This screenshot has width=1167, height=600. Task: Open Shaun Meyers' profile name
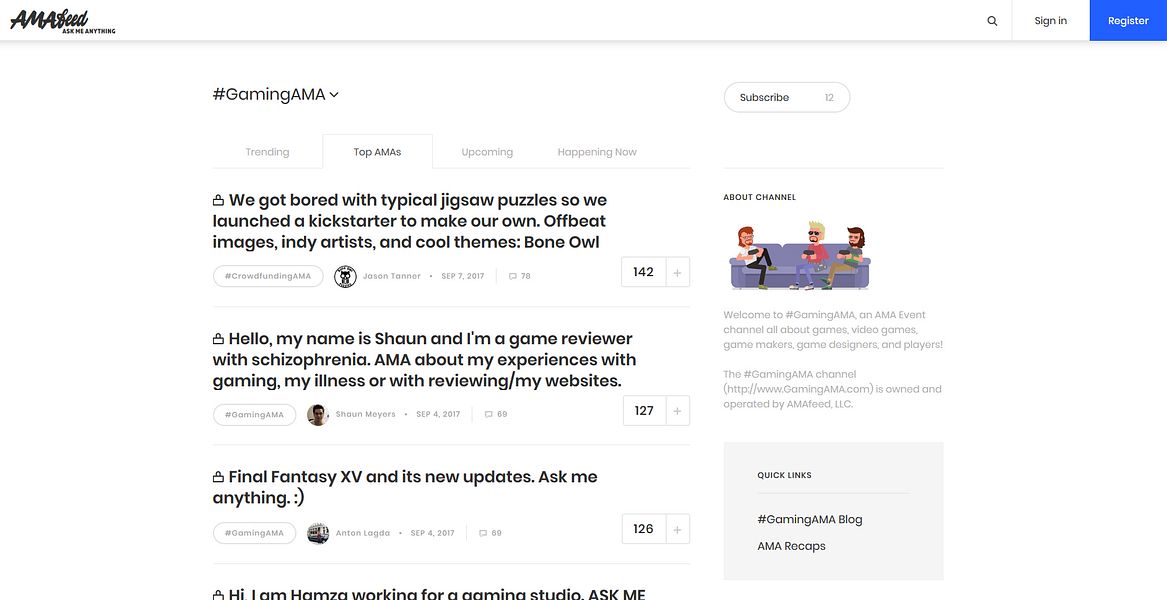click(x=365, y=415)
